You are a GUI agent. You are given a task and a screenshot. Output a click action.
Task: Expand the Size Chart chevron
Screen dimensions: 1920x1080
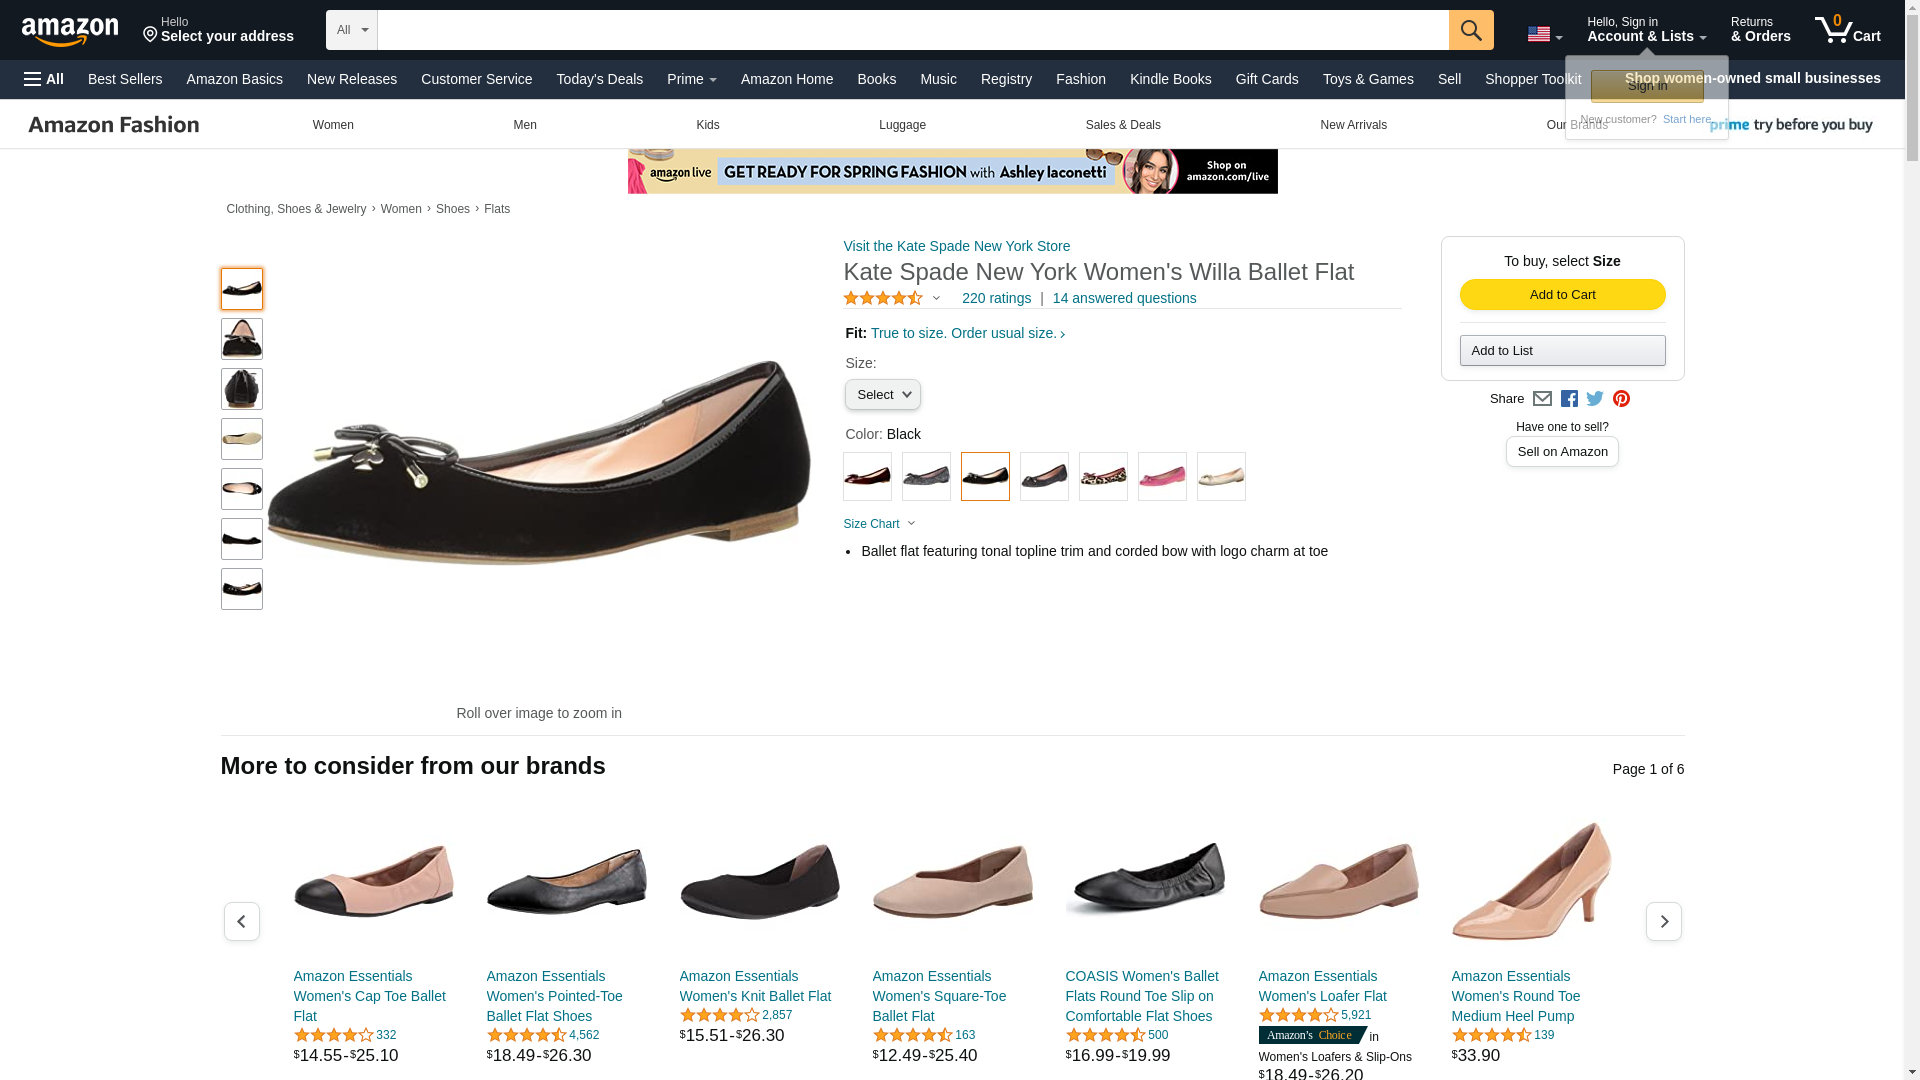point(911,524)
